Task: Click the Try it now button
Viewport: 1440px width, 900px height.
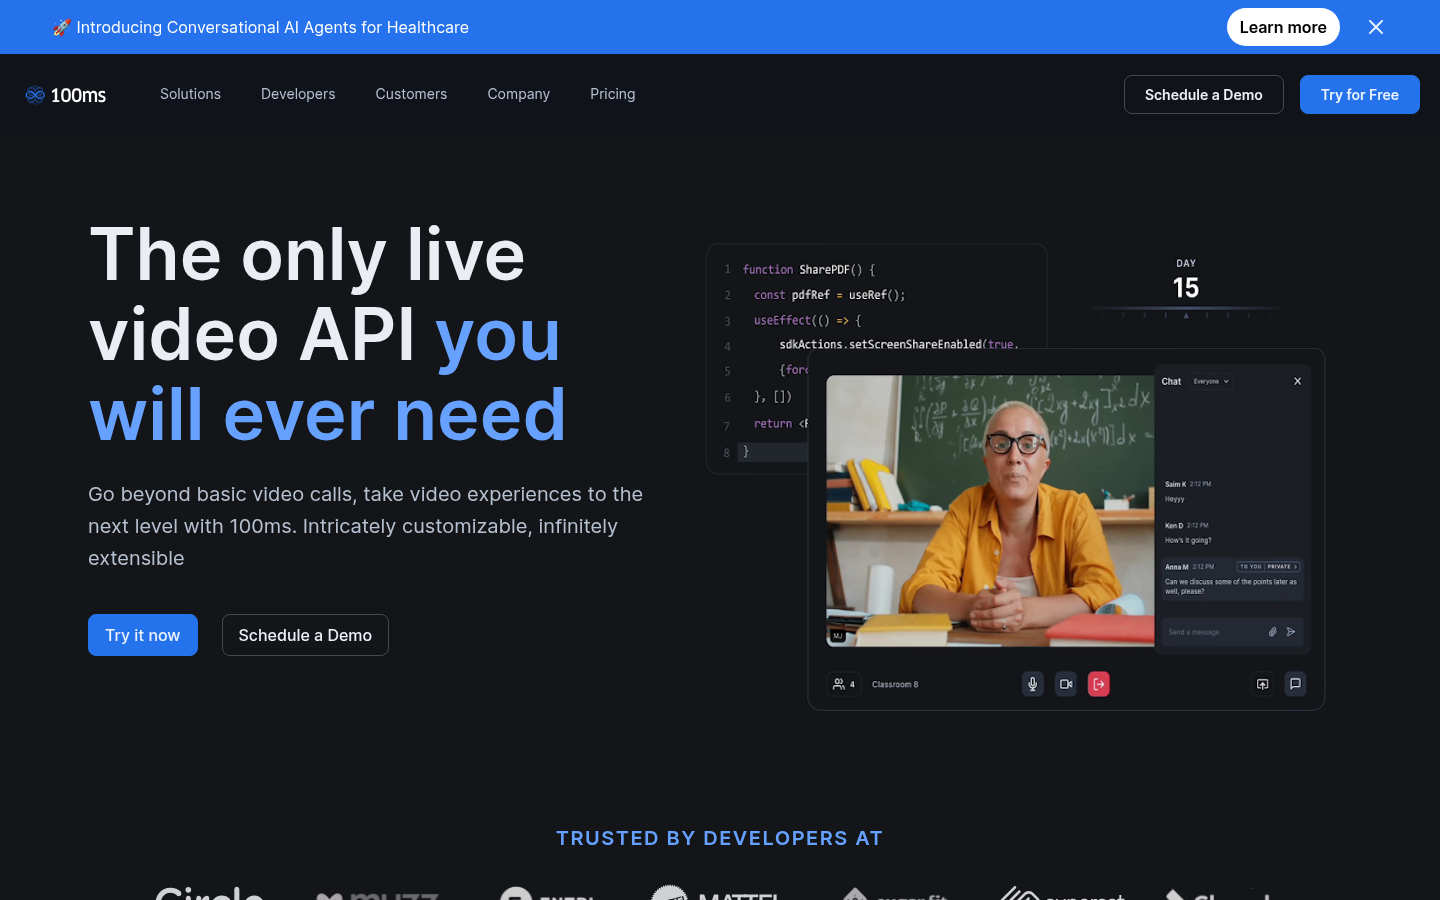Action: point(143,635)
